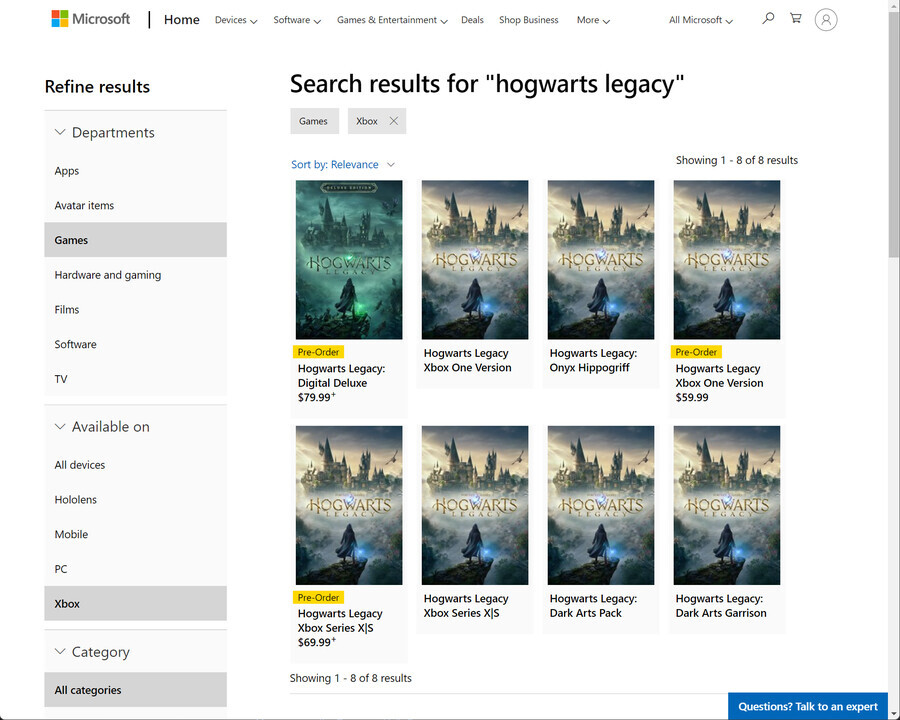Go to Deals page
The width and height of the screenshot is (900, 720).
[472, 20]
